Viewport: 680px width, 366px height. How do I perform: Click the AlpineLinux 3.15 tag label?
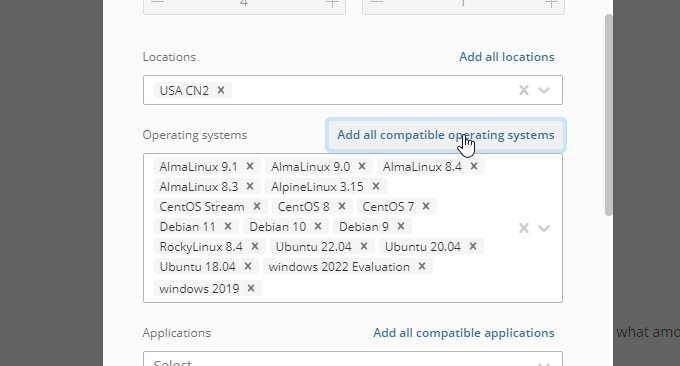[317, 186]
